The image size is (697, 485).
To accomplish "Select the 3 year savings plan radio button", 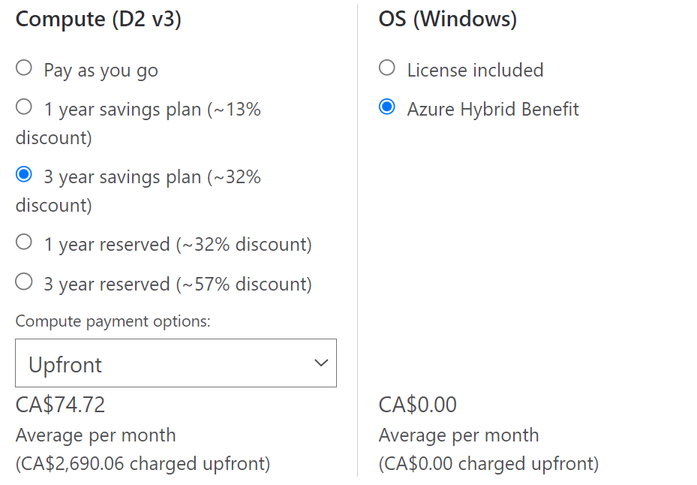I will (x=24, y=176).
